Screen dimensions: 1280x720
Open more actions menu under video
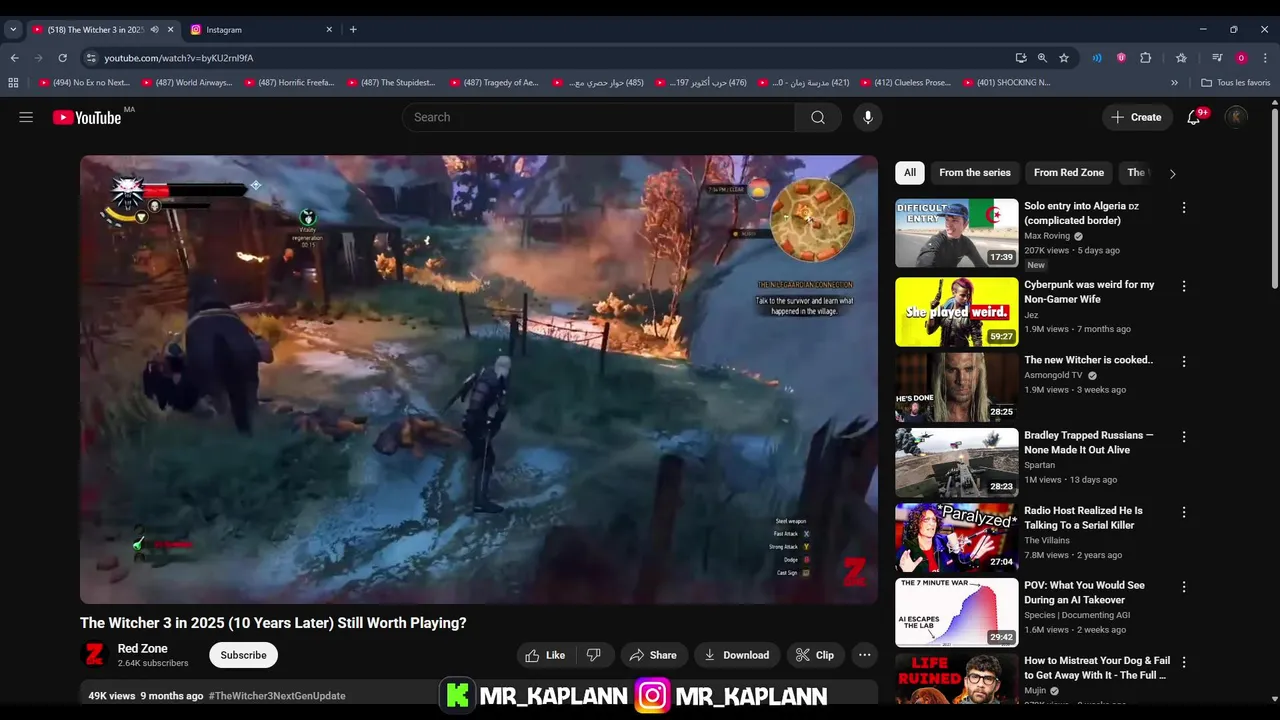click(x=864, y=655)
